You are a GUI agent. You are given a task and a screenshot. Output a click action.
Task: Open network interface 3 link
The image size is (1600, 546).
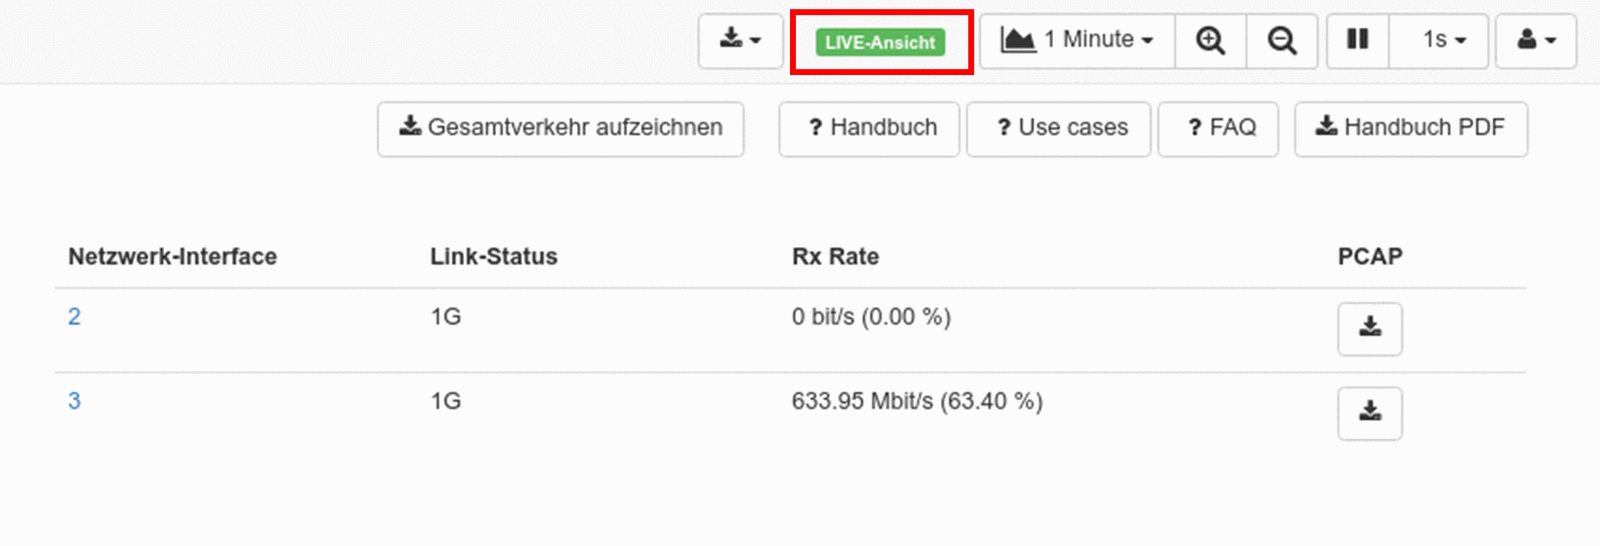pos(74,401)
